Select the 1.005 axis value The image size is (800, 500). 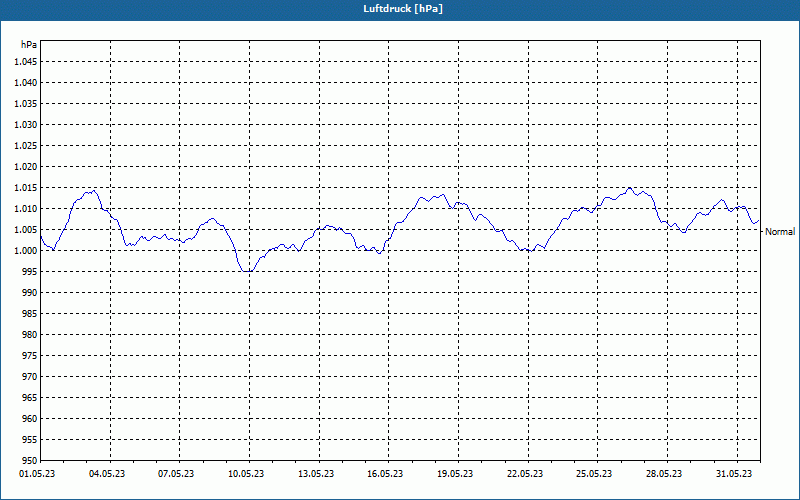click(x=25, y=230)
